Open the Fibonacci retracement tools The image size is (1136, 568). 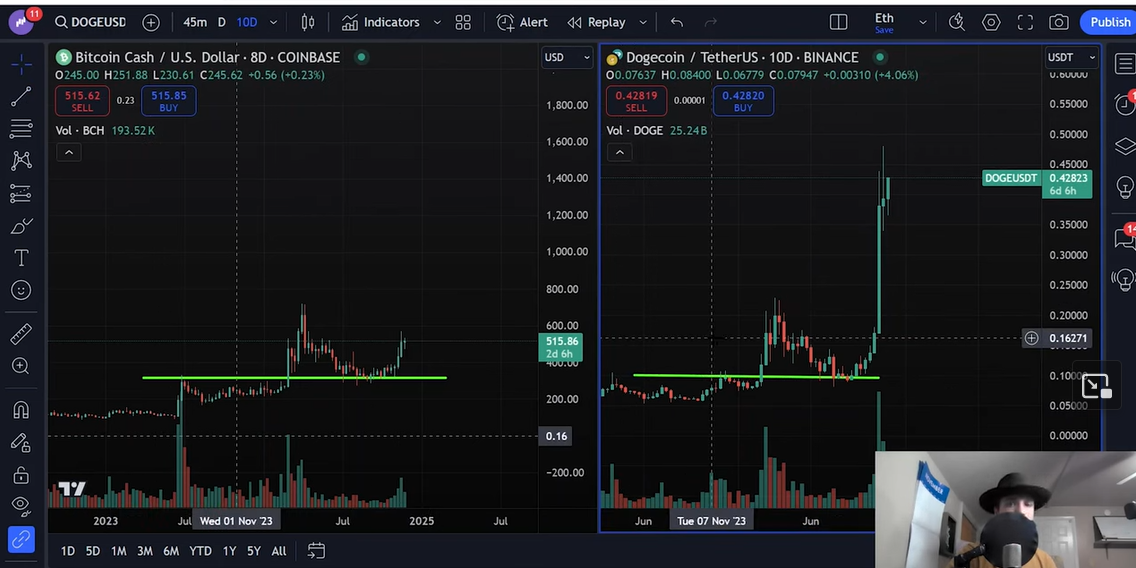21,129
